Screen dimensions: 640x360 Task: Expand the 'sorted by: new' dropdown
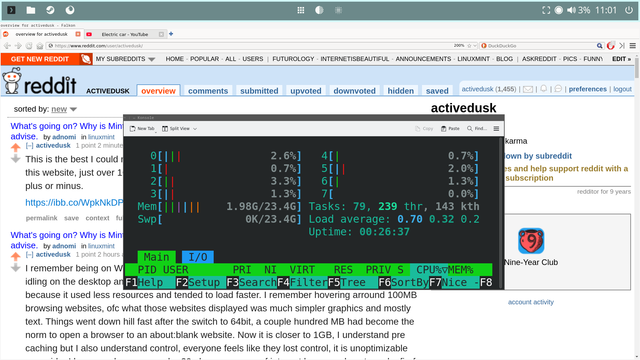64,109
